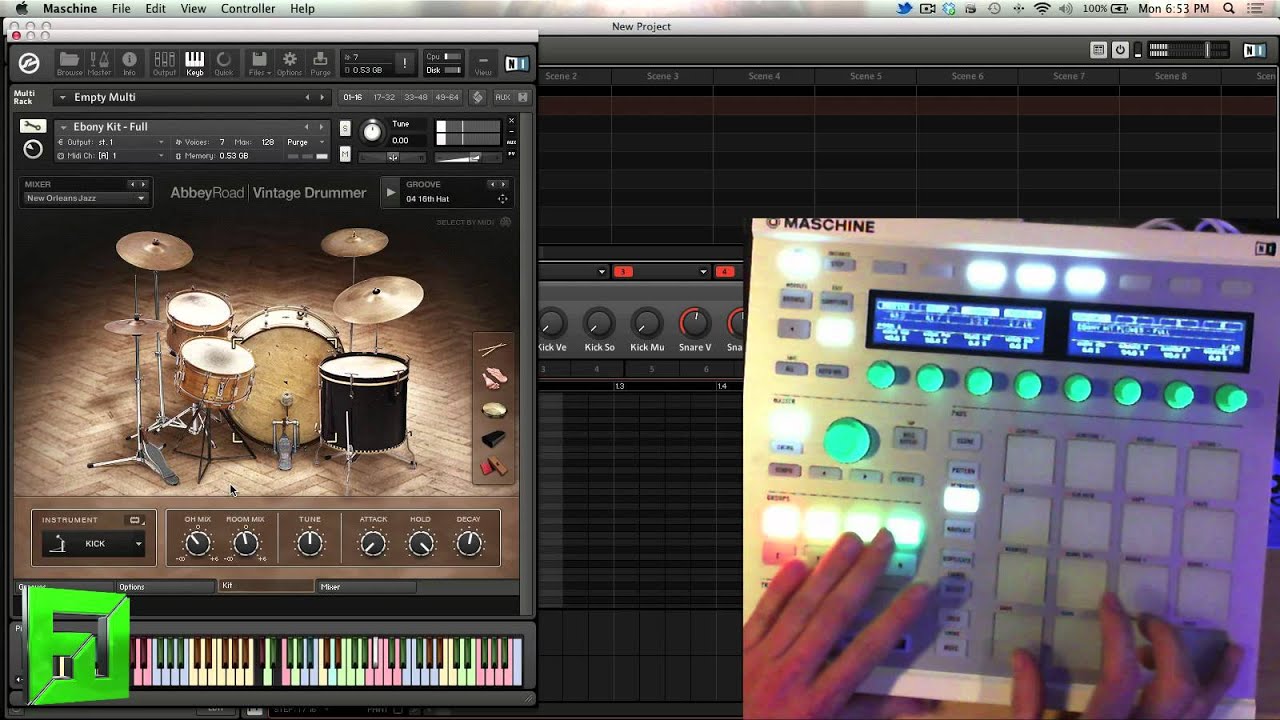Click the Purge toolbar icon
Viewport: 1280px width, 720px height.
click(320, 63)
